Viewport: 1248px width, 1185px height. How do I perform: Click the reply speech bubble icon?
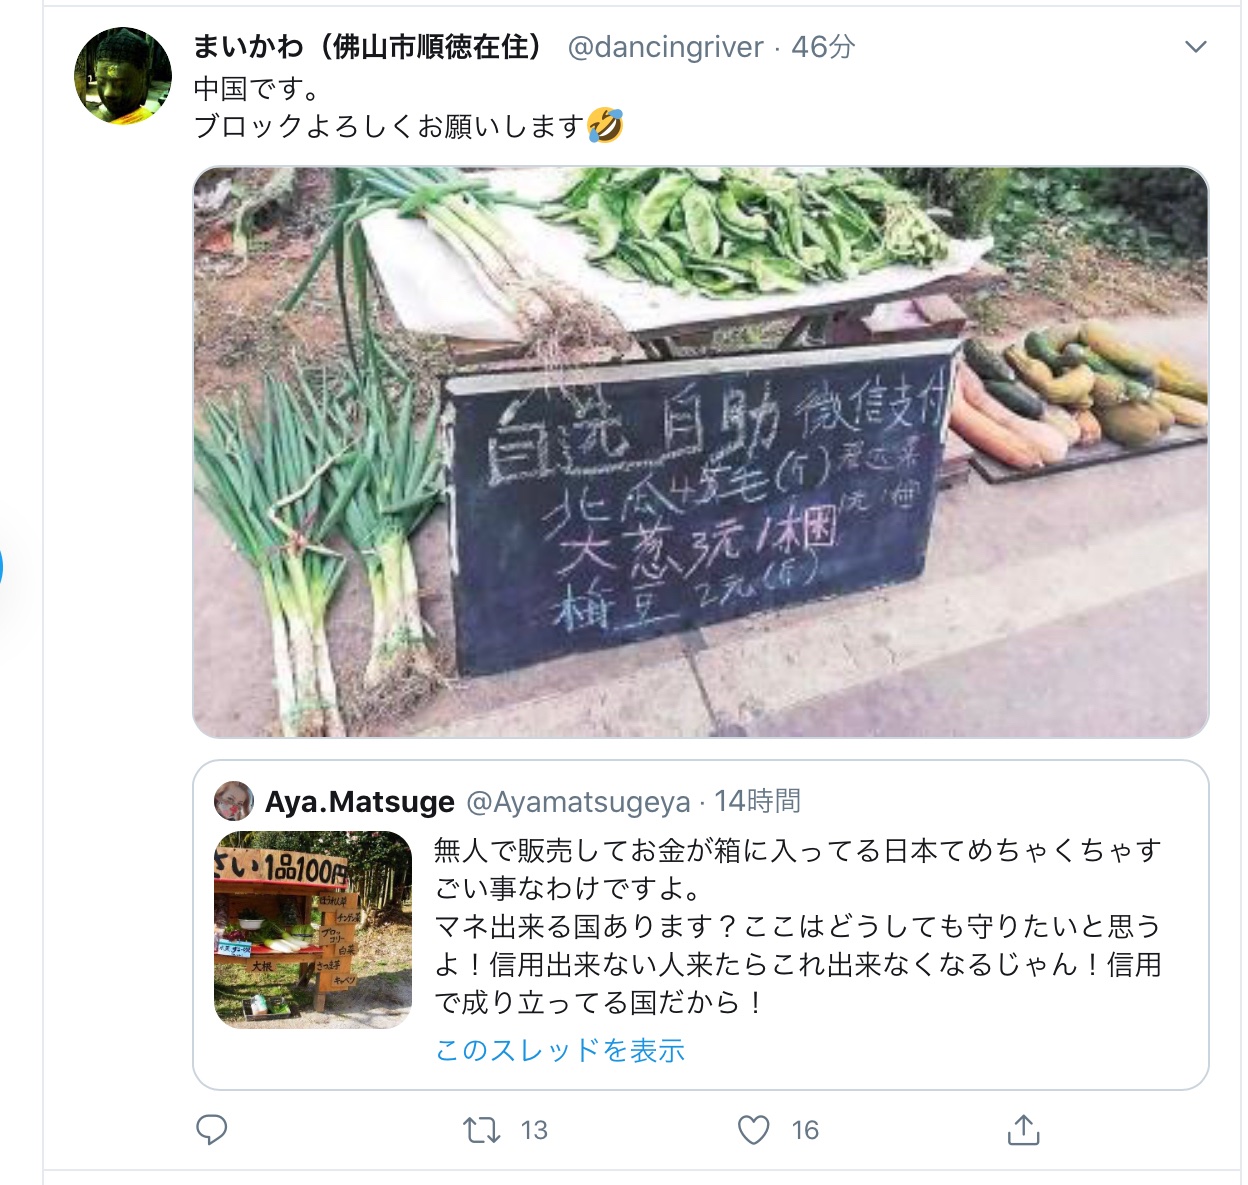pos(211,1130)
